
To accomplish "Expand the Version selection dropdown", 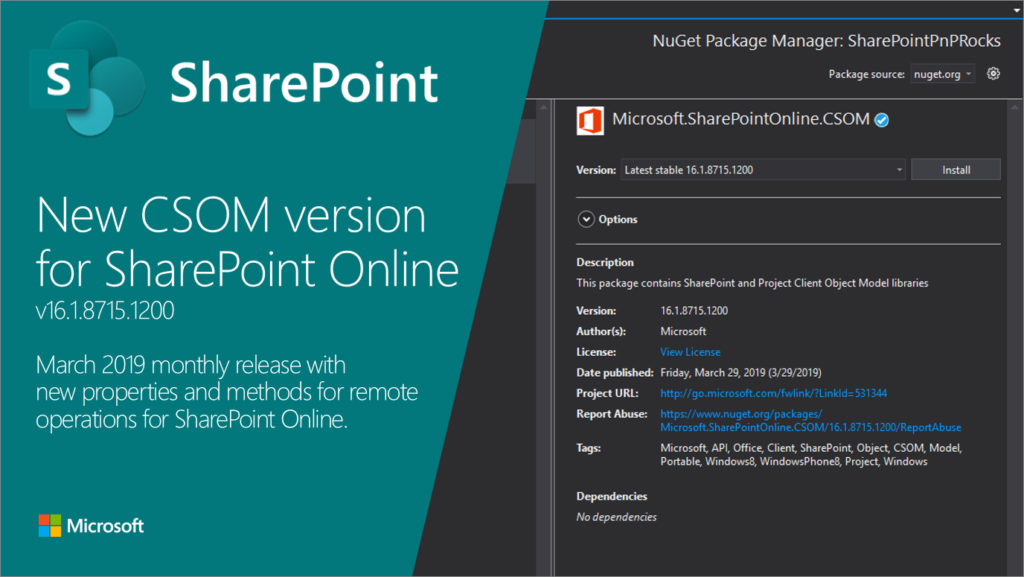I will point(763,170).
